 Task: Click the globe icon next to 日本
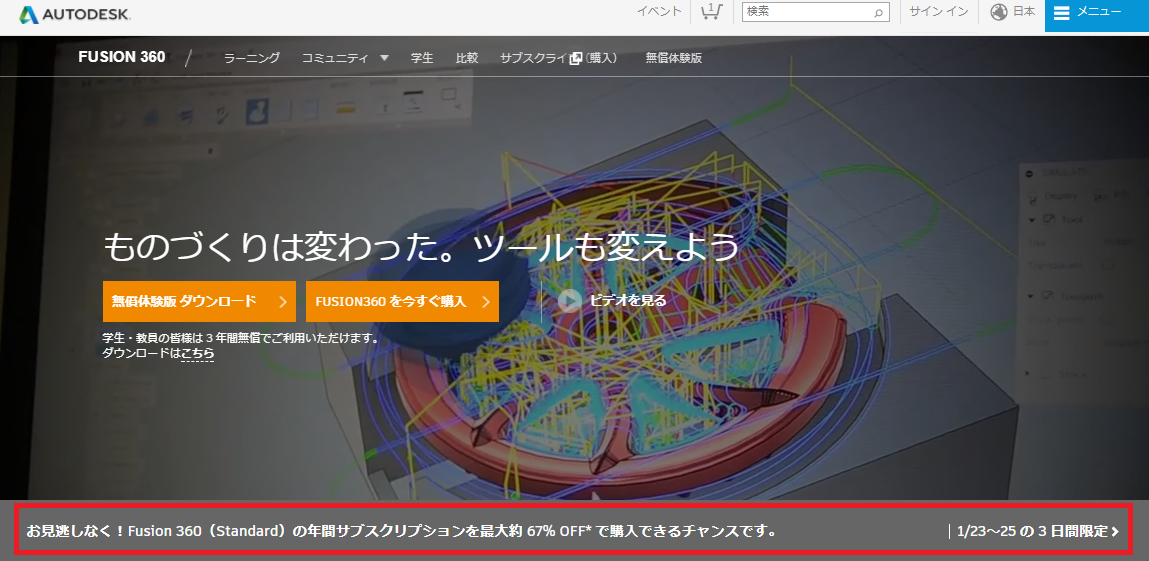(x=999, y=12)
